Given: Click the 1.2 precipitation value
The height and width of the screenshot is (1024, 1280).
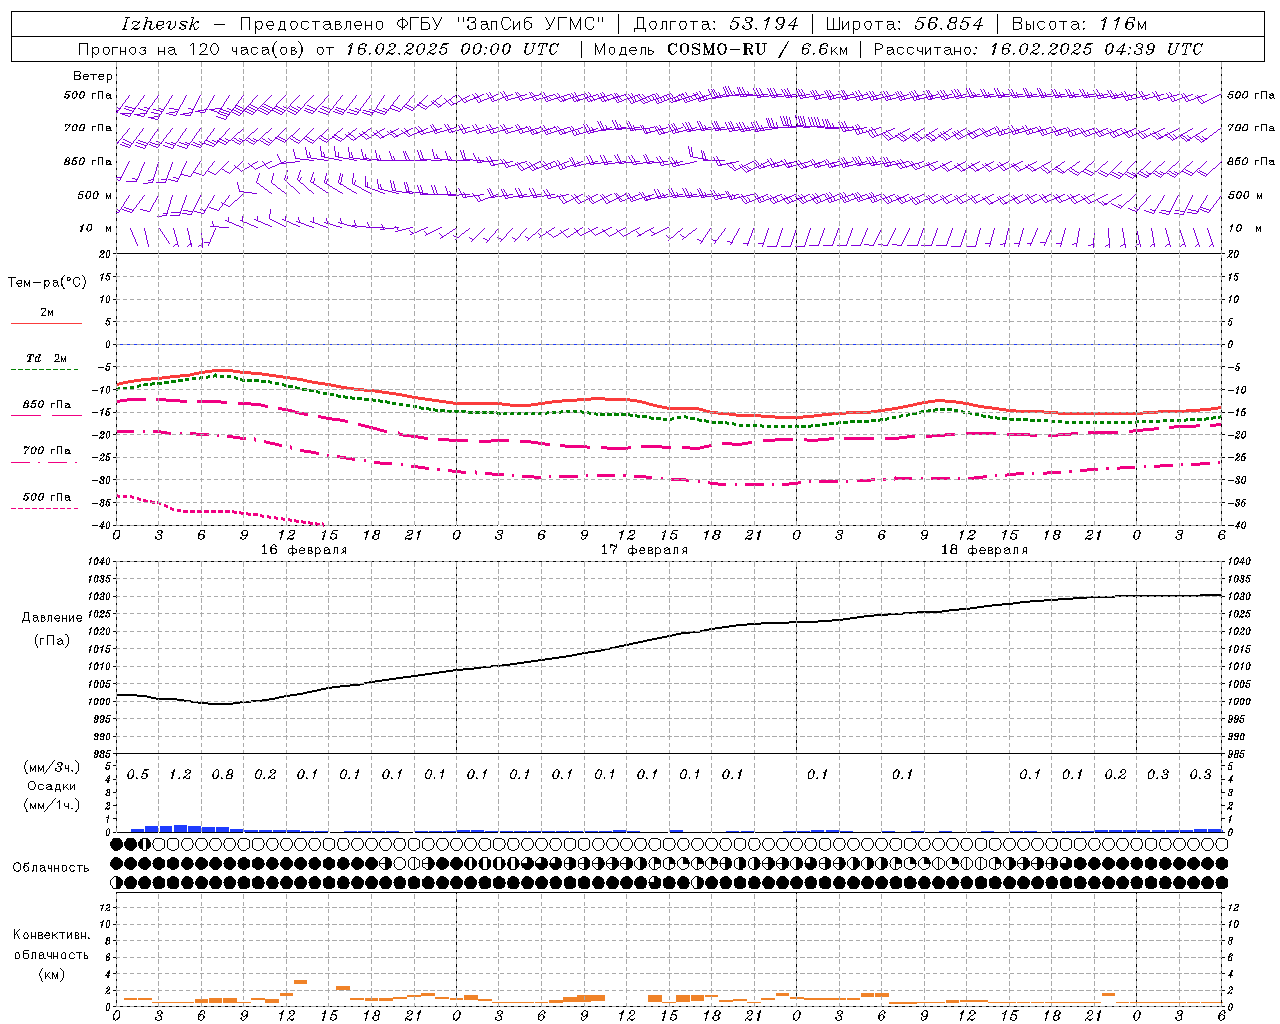Looking at the screenshot, I should click(x=180, y=775).
